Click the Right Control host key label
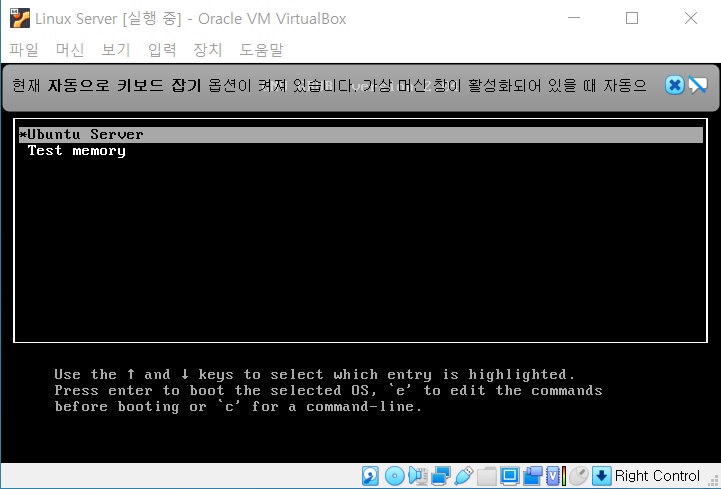 [x=657, y=476]
